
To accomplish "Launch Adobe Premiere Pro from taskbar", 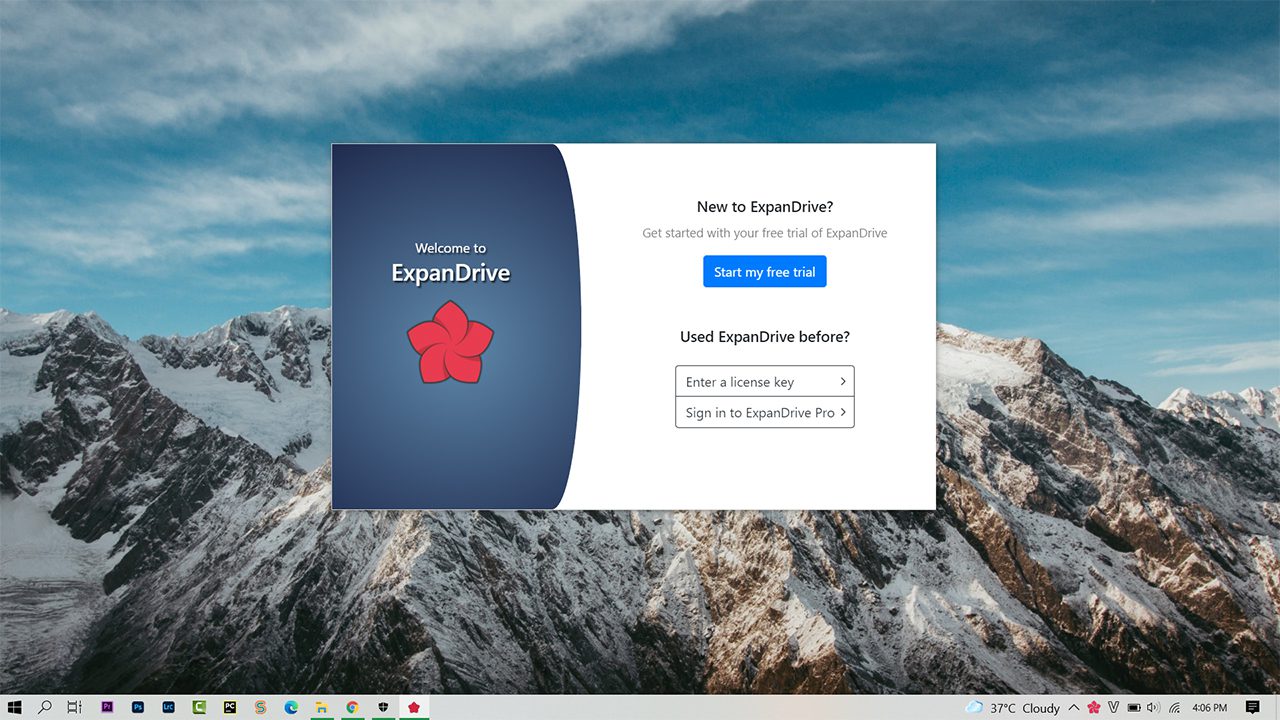I will tap(107, 707).
